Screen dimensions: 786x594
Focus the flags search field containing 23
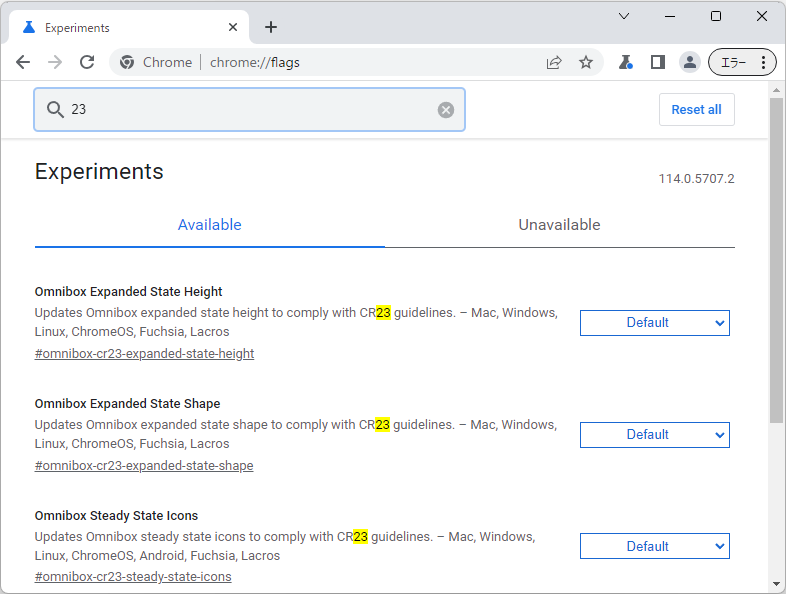pos(249,110)
